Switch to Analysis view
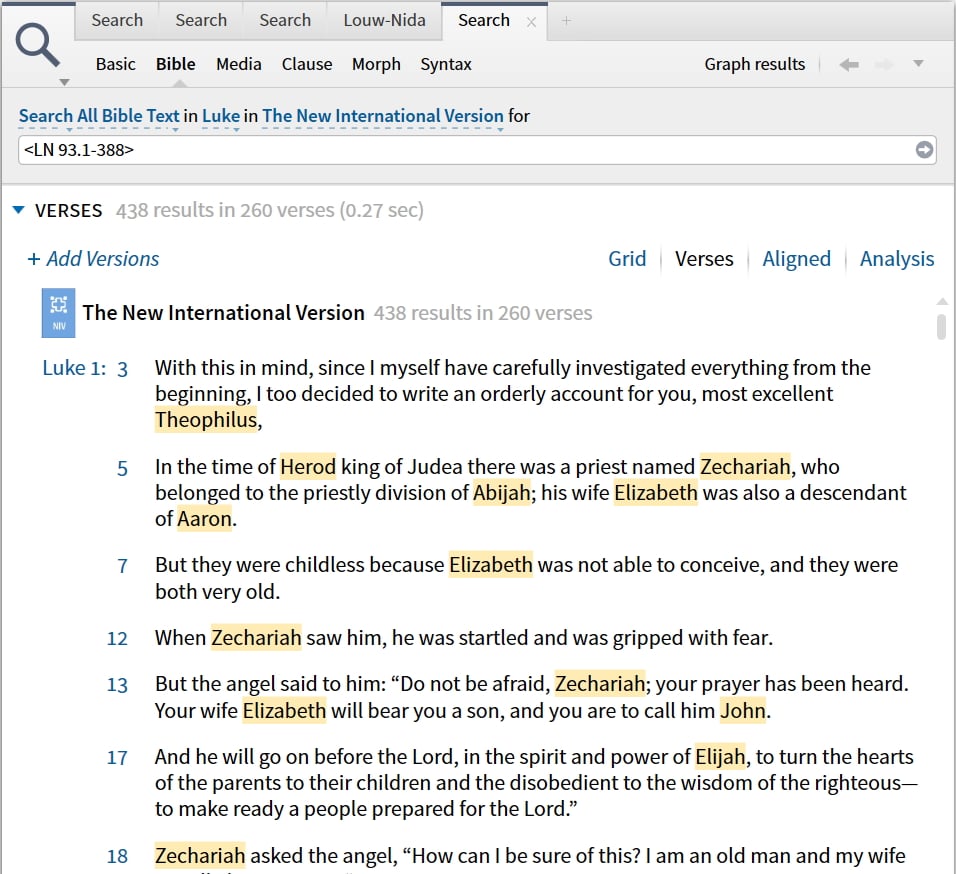 [897, 259]
